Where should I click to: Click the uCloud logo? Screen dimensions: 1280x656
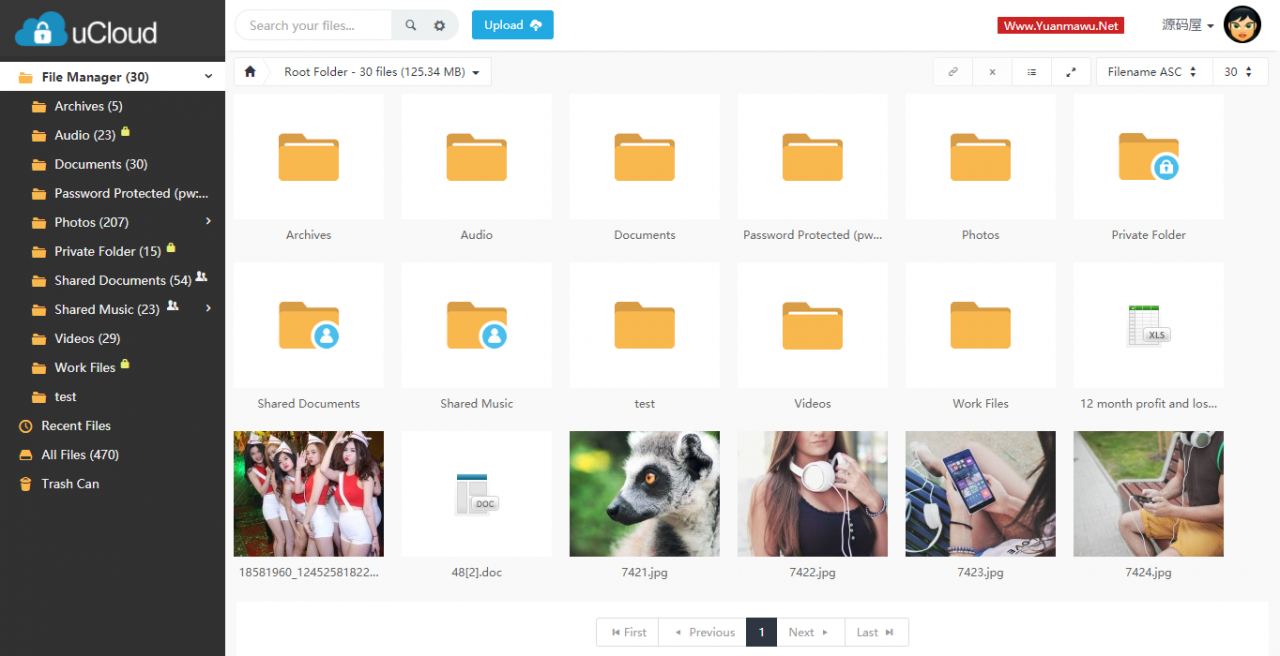[x=86, y=31]
